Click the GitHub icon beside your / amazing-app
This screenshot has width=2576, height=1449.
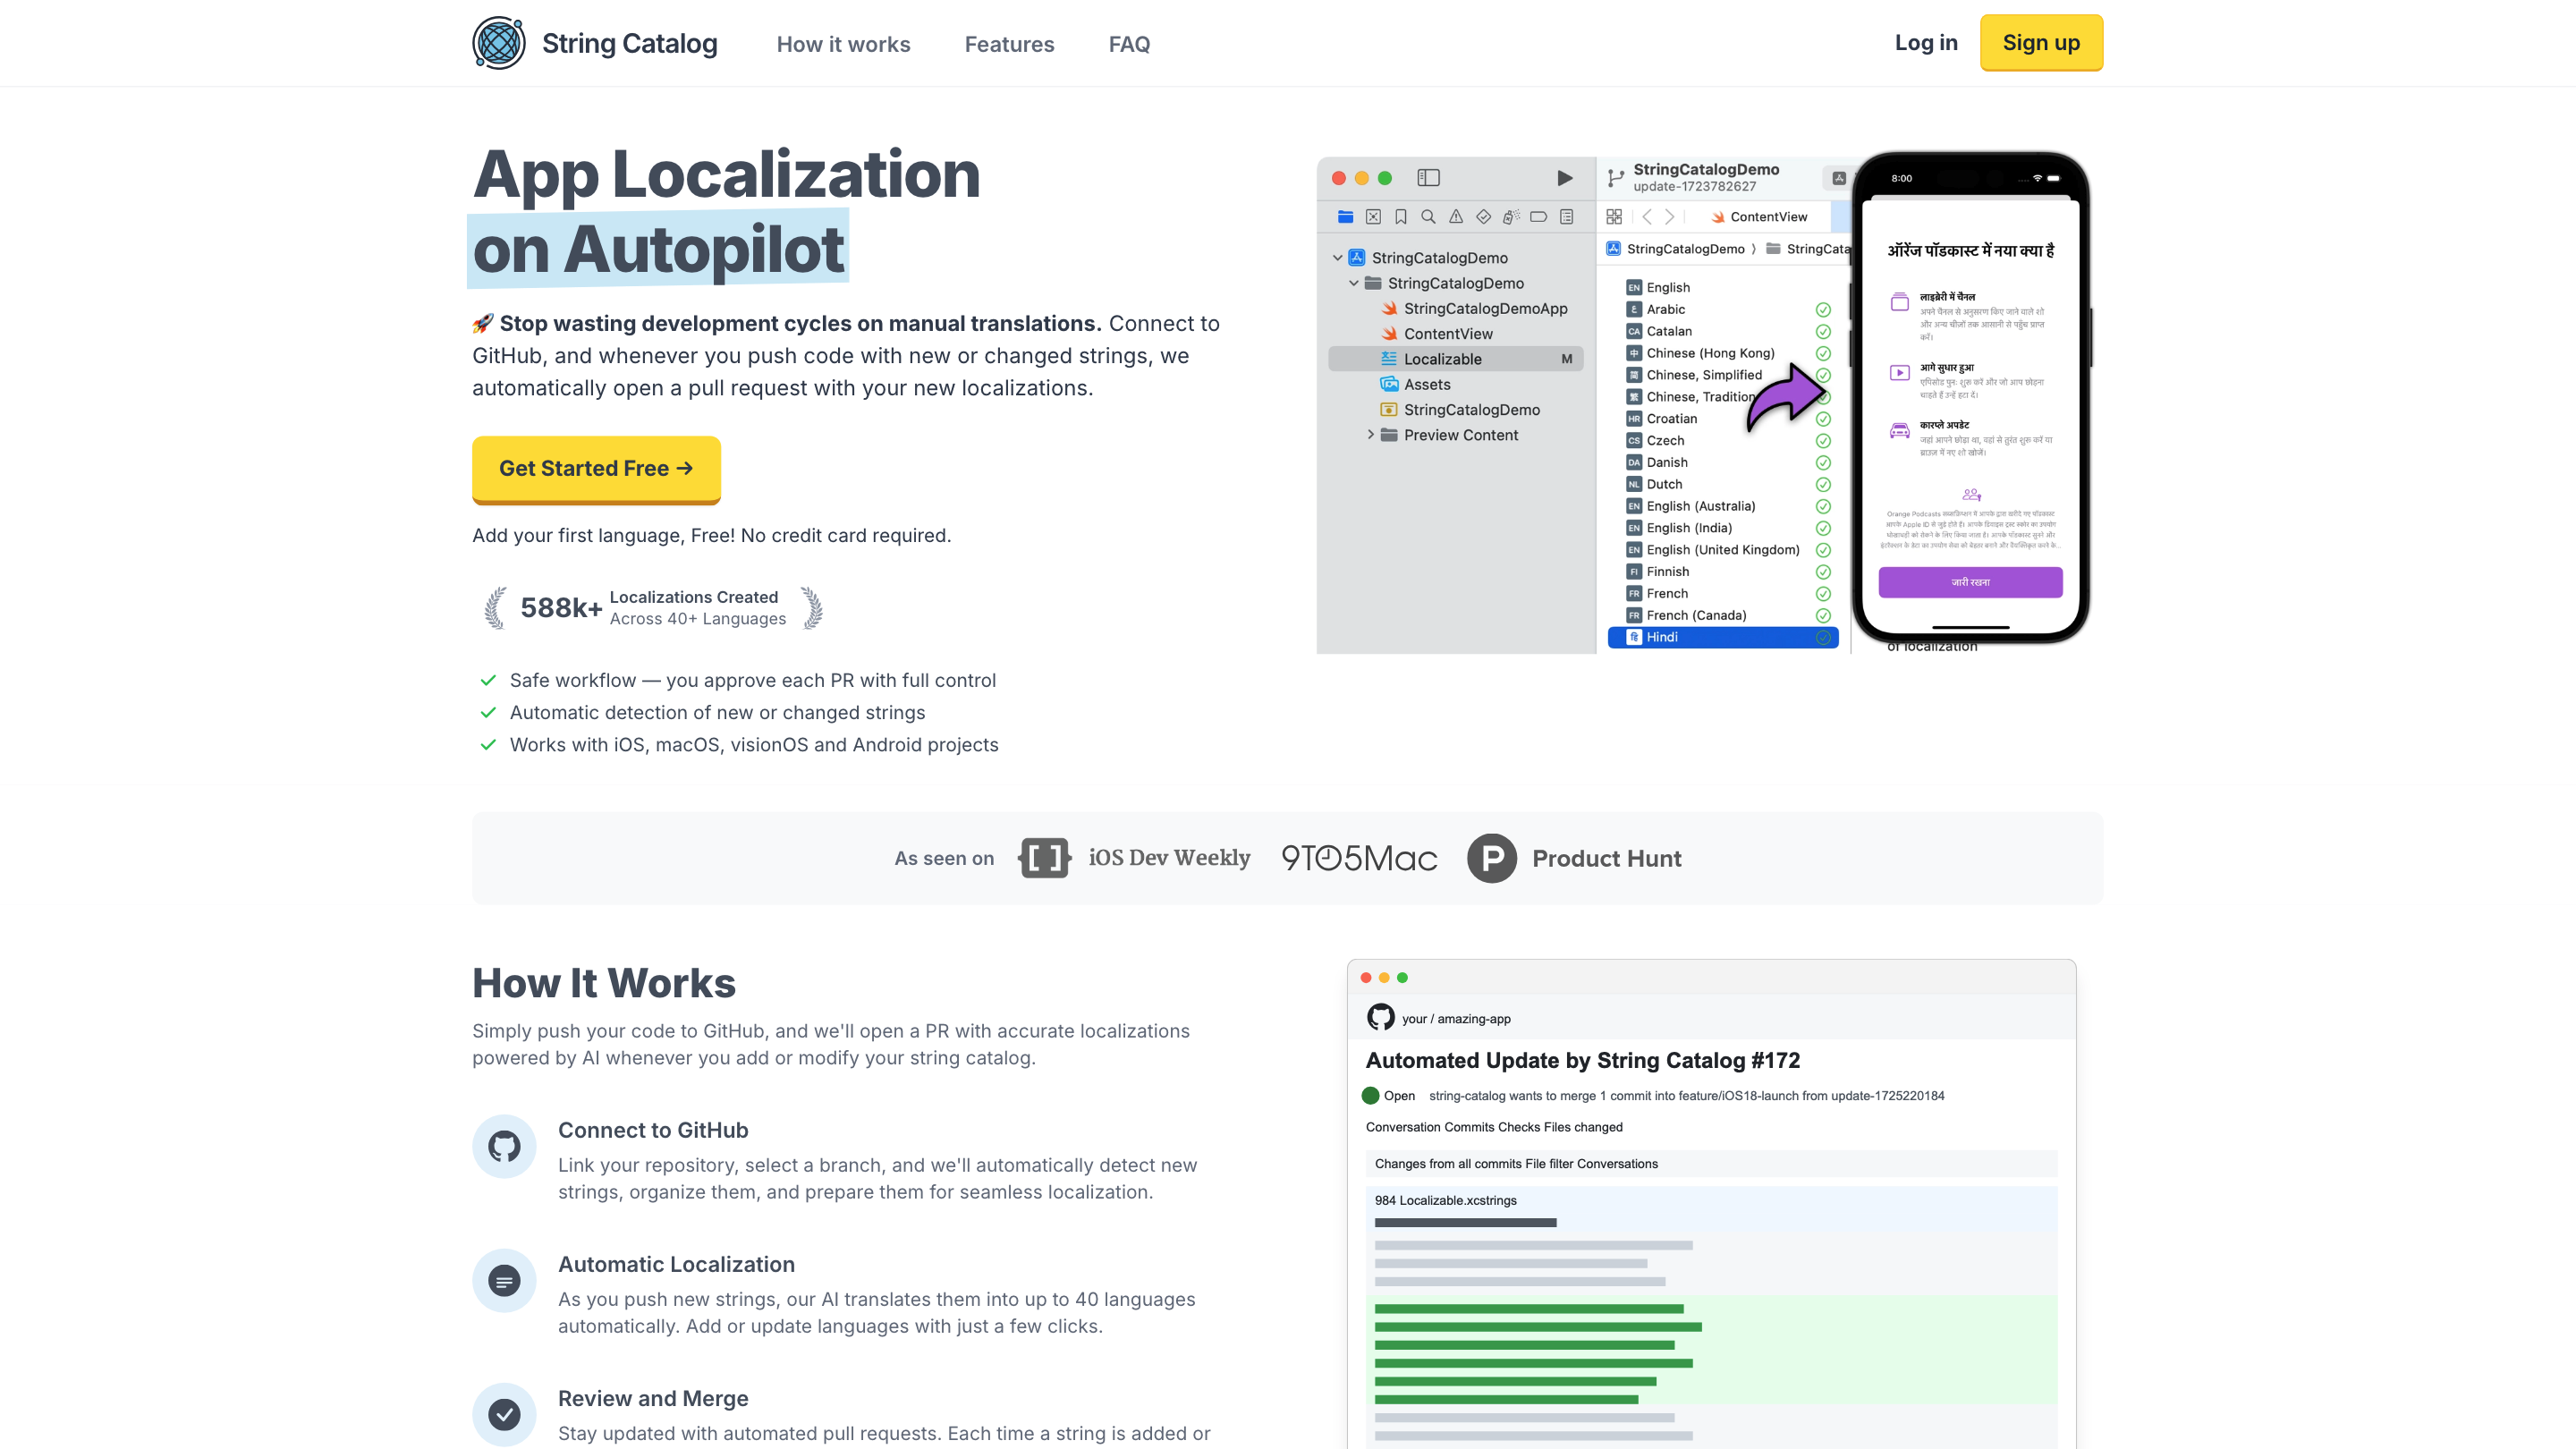point(1380,1018)
